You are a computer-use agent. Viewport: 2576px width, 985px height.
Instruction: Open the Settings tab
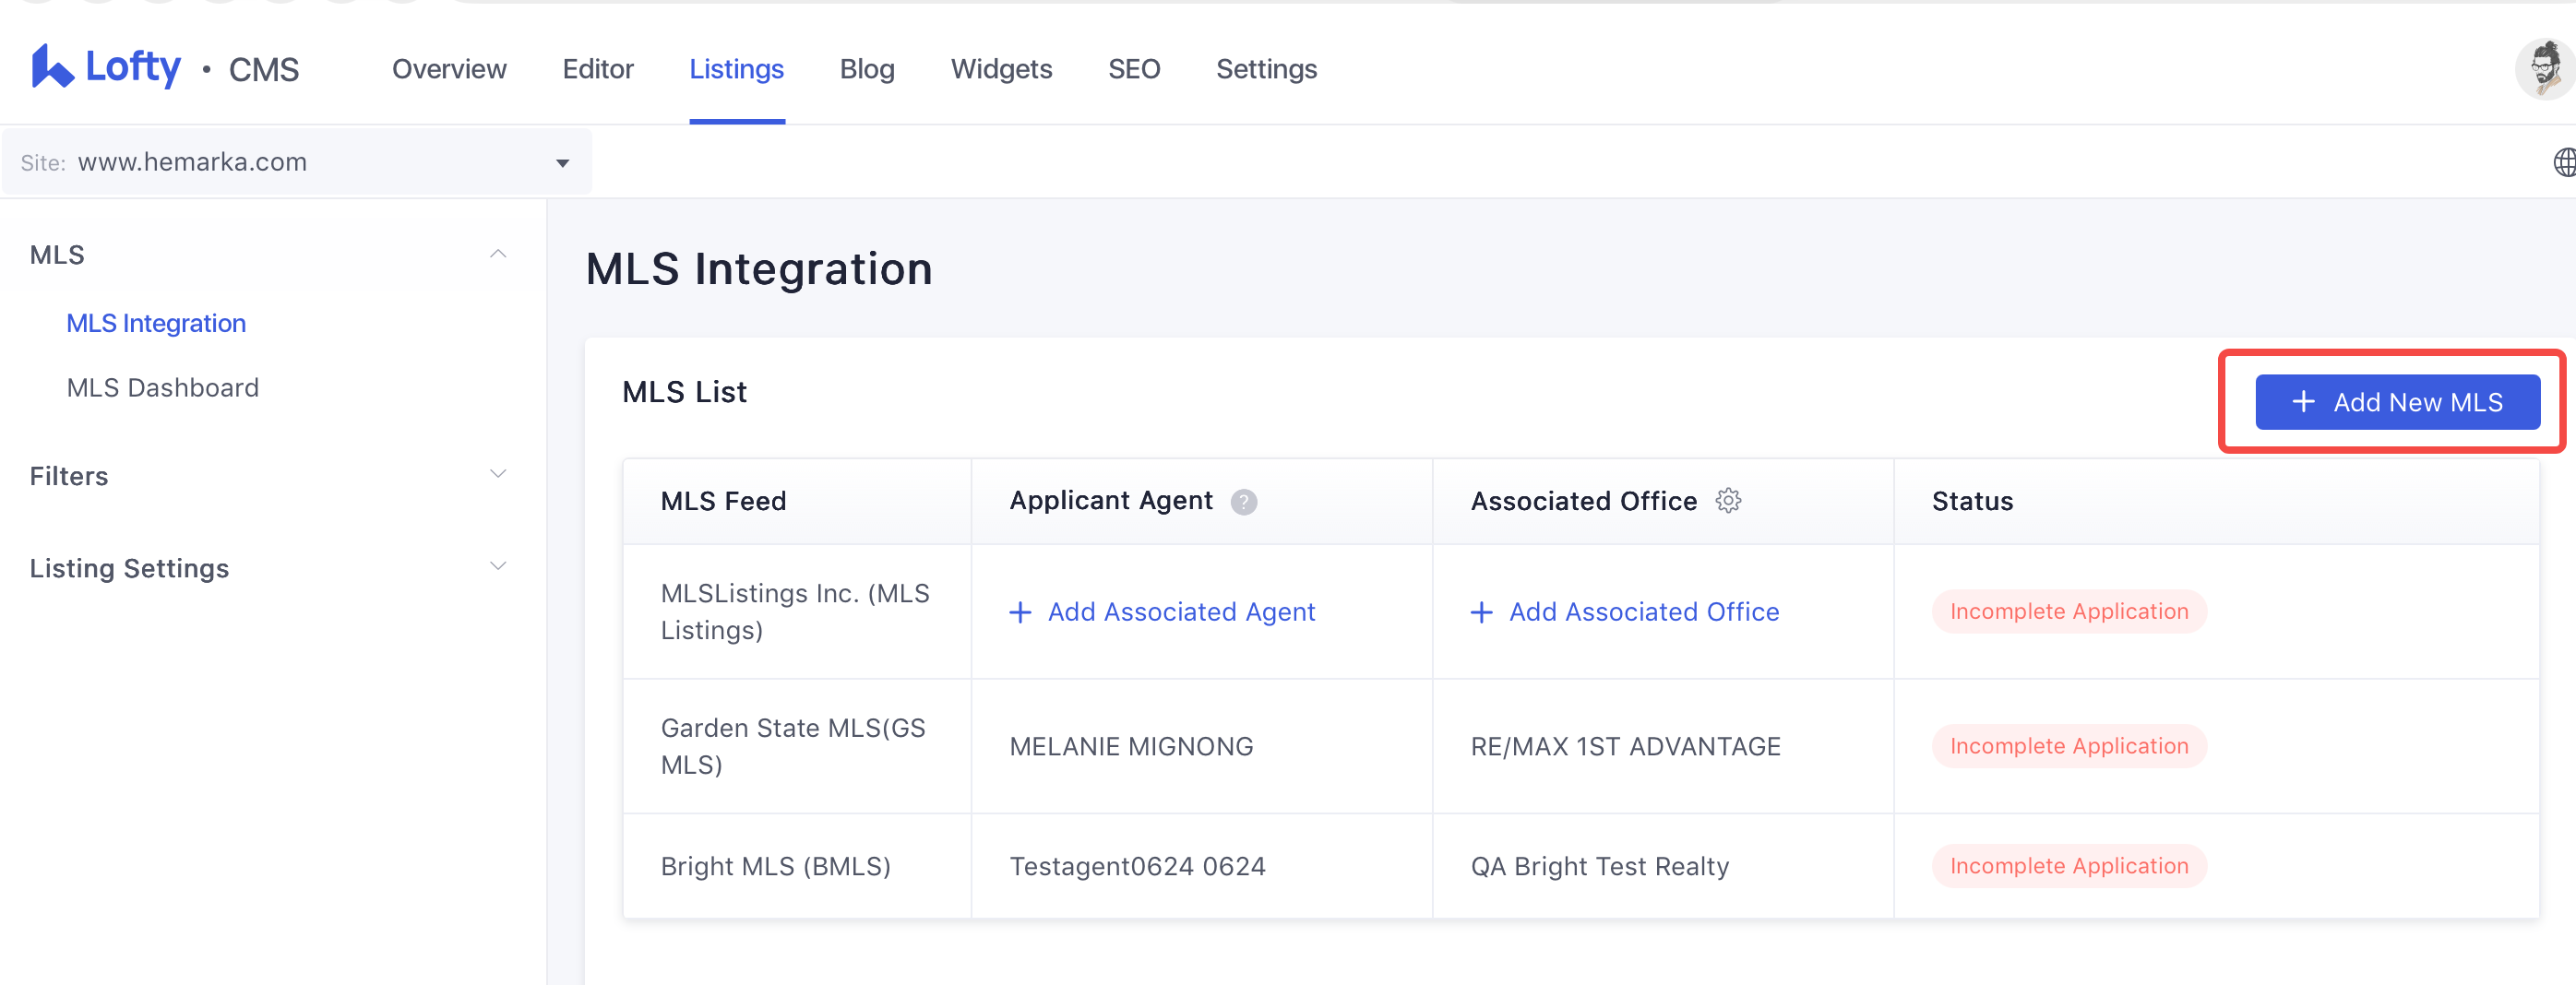point(1266,69)
